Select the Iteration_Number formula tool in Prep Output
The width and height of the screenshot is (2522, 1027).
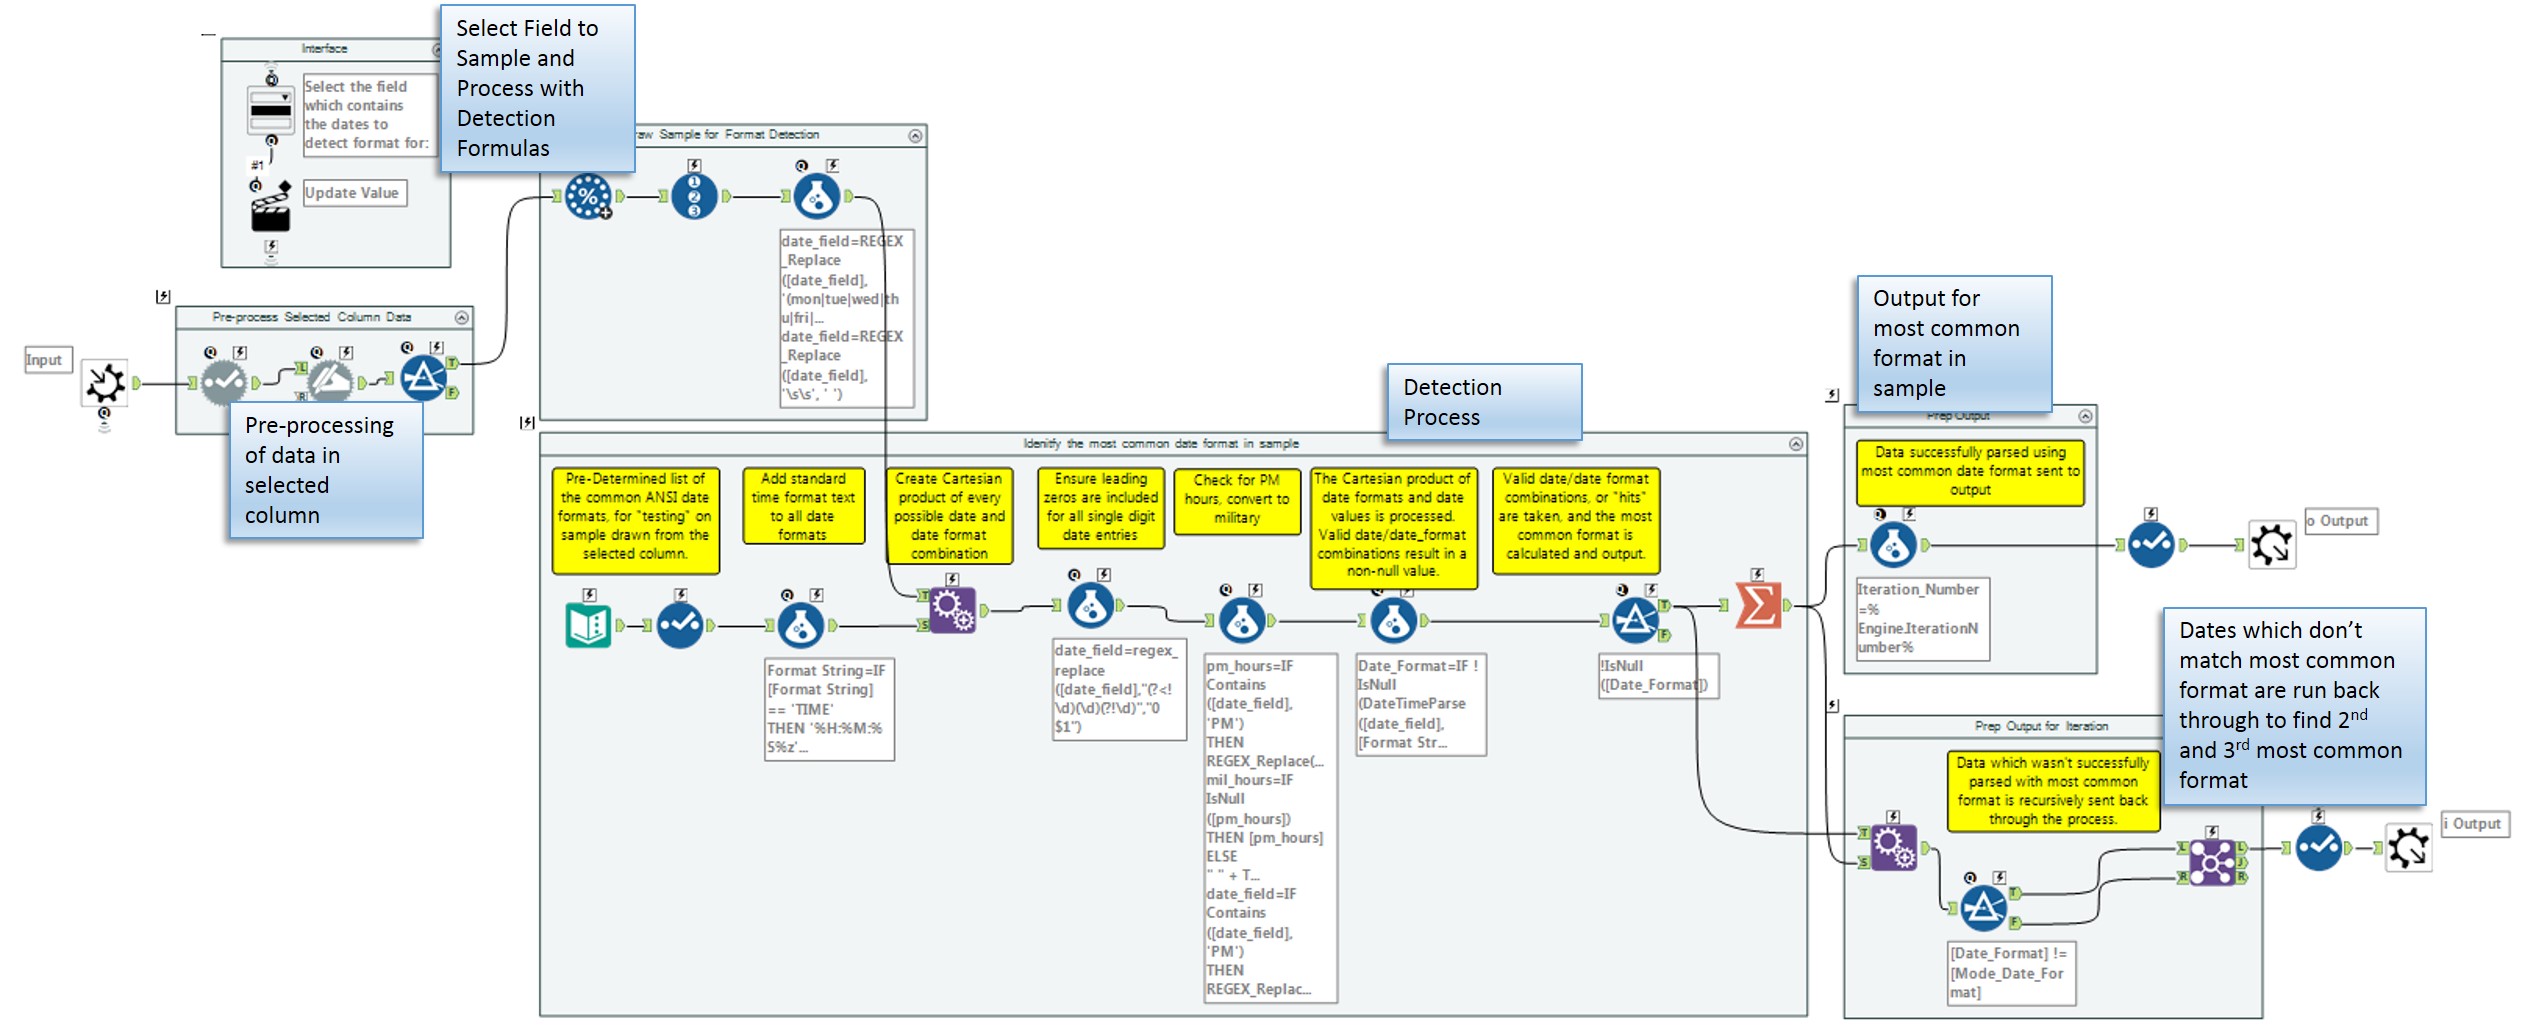[x=1893, y=546]
